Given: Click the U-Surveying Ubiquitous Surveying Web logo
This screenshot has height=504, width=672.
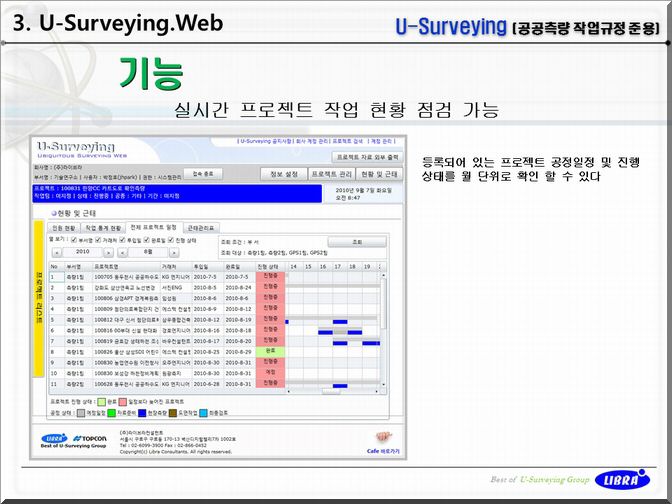Looking at the screenshot, I should tap(81, 150).
